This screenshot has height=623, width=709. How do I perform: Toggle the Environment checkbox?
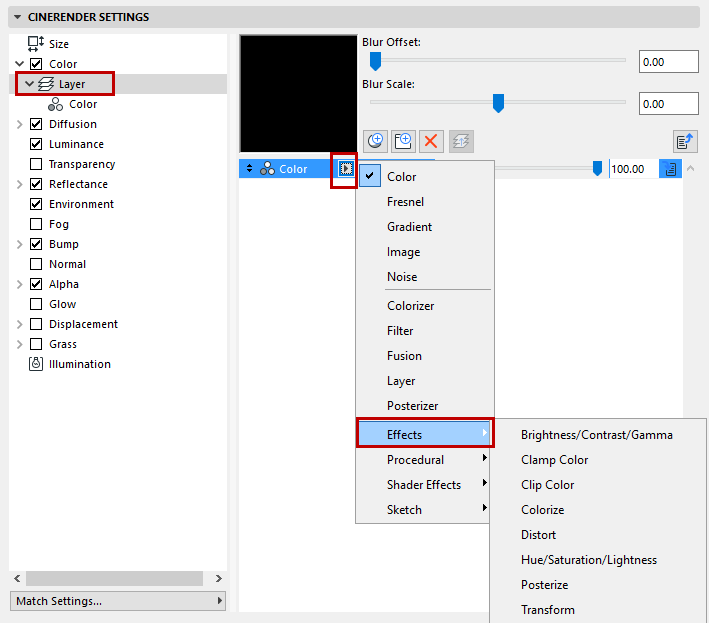tap(36, 204)
